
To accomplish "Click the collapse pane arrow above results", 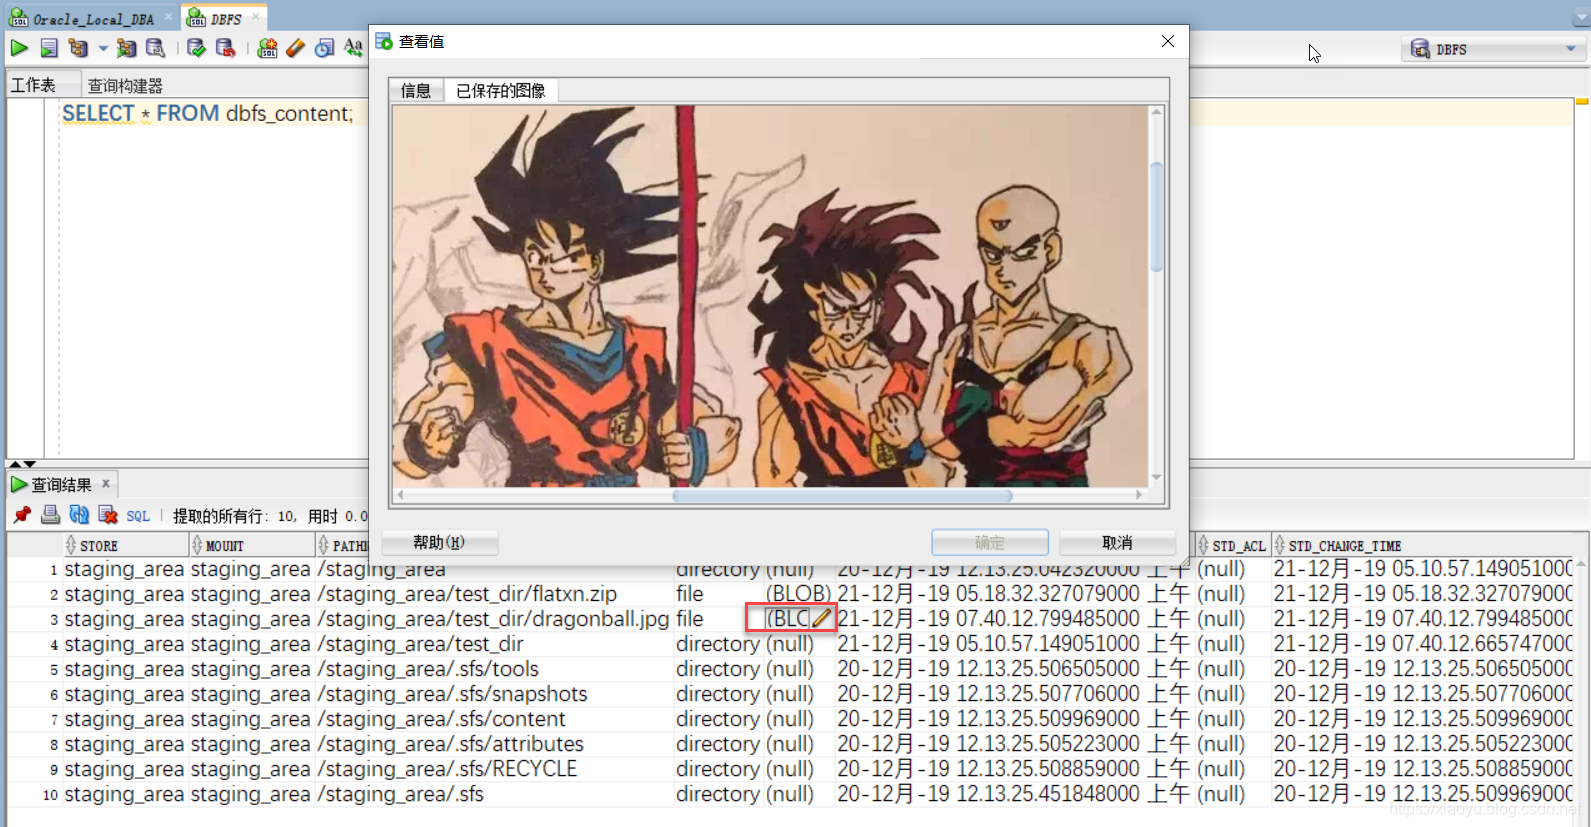I will pyautogui.click(x=15, y=464).
